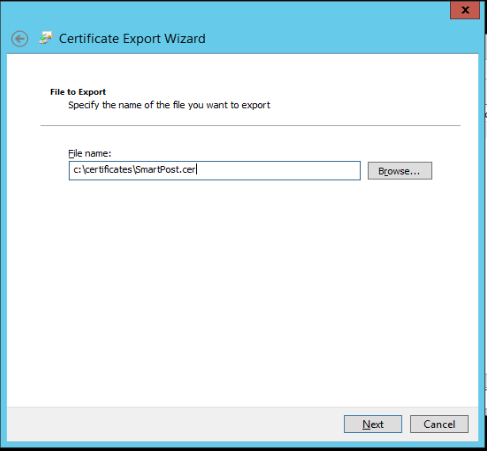Click the certificate wizard icon beside title
Screen dimensions: 487x451
pos(45,38)
